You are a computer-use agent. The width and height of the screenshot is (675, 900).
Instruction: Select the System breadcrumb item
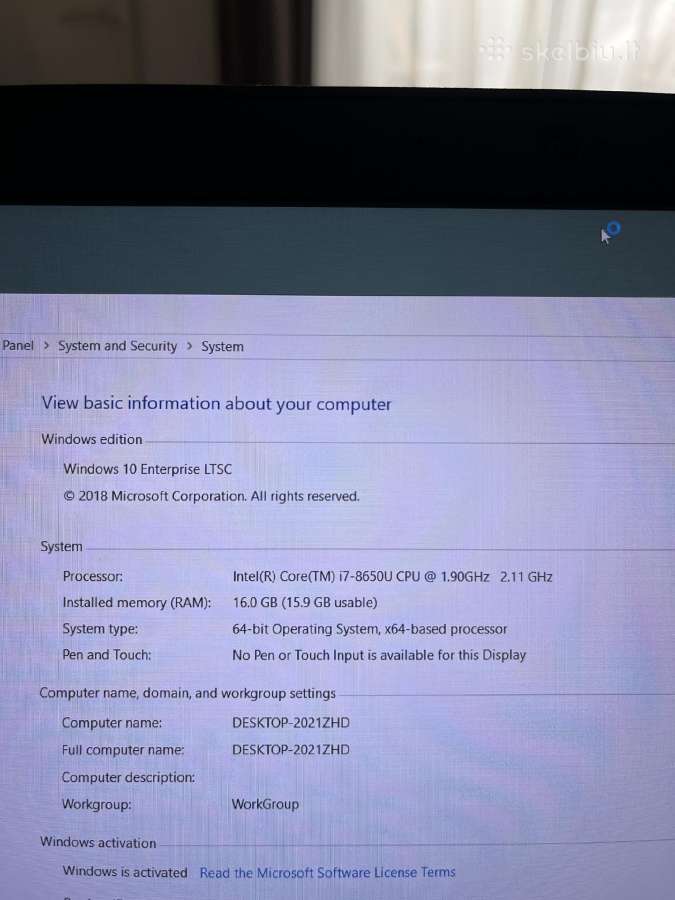click(222, 347)
